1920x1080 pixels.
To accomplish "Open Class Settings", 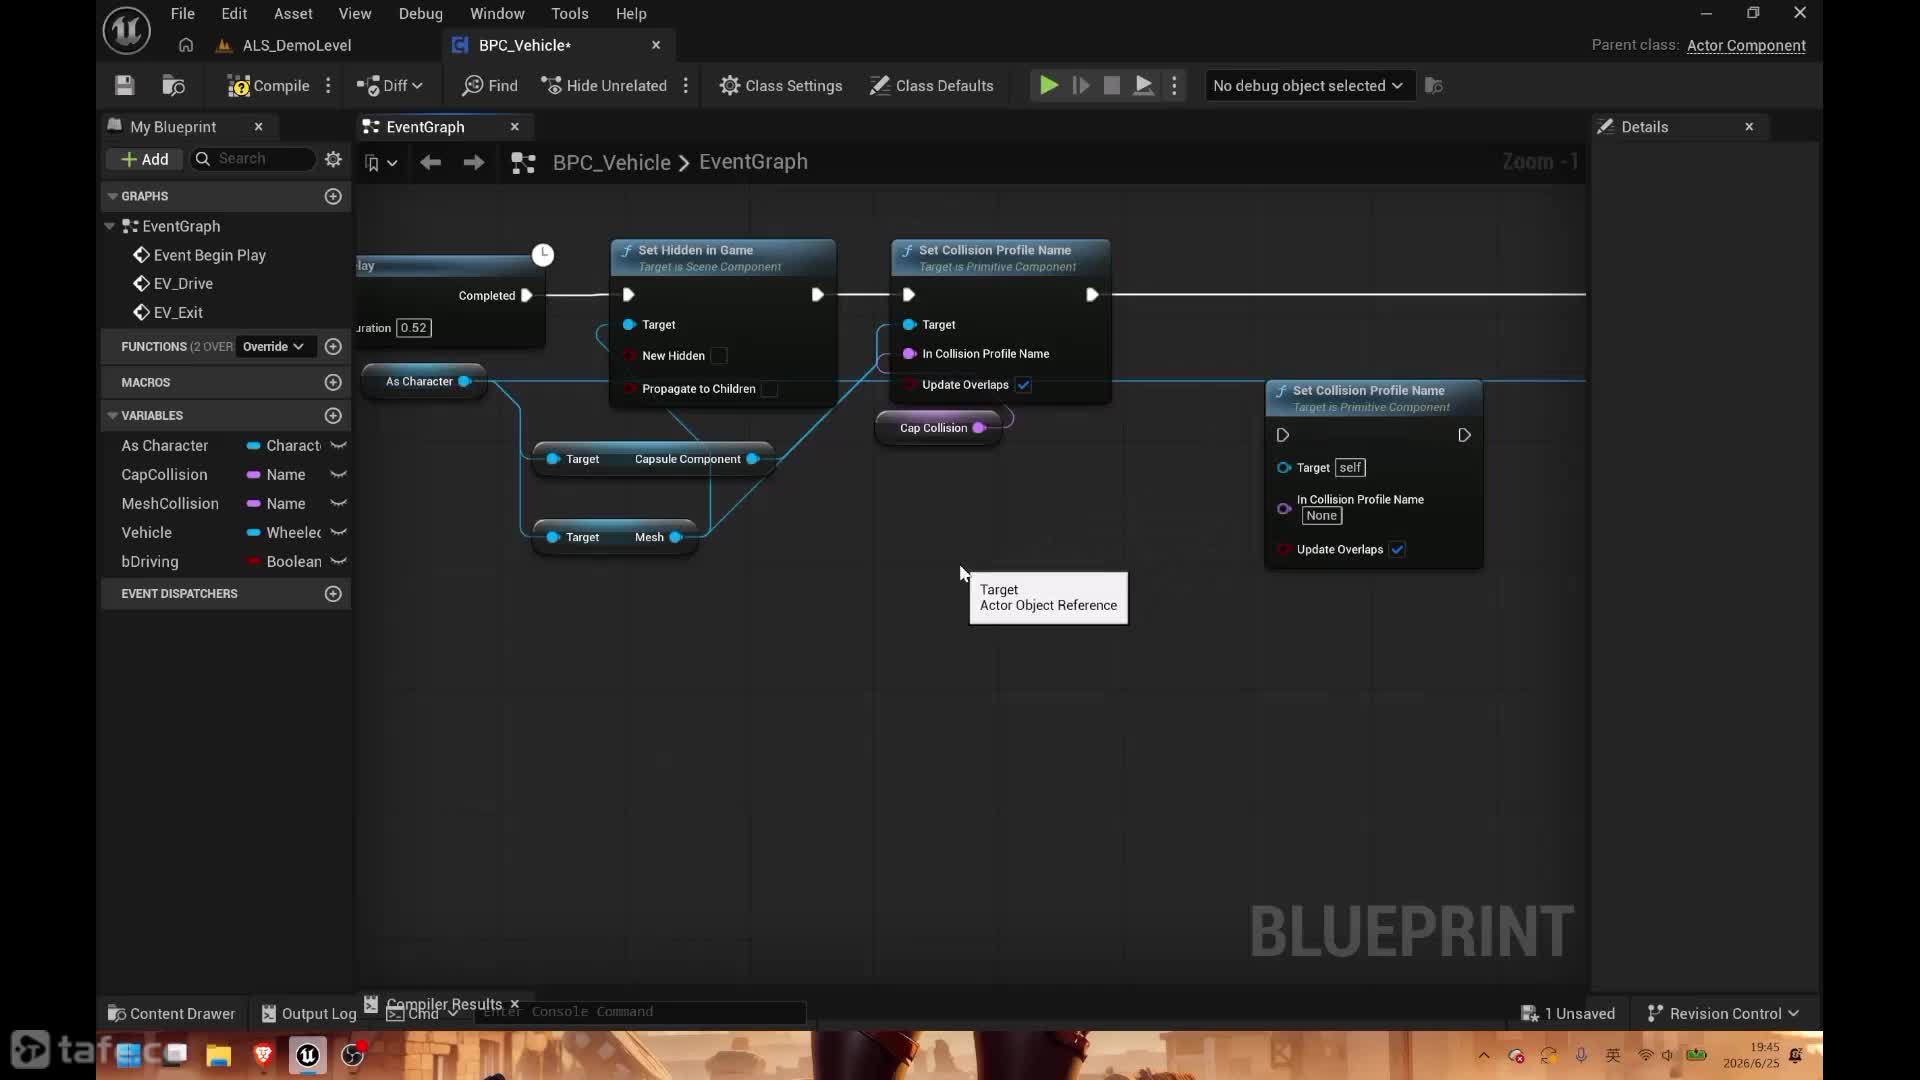I will click(x=781, y=86).
